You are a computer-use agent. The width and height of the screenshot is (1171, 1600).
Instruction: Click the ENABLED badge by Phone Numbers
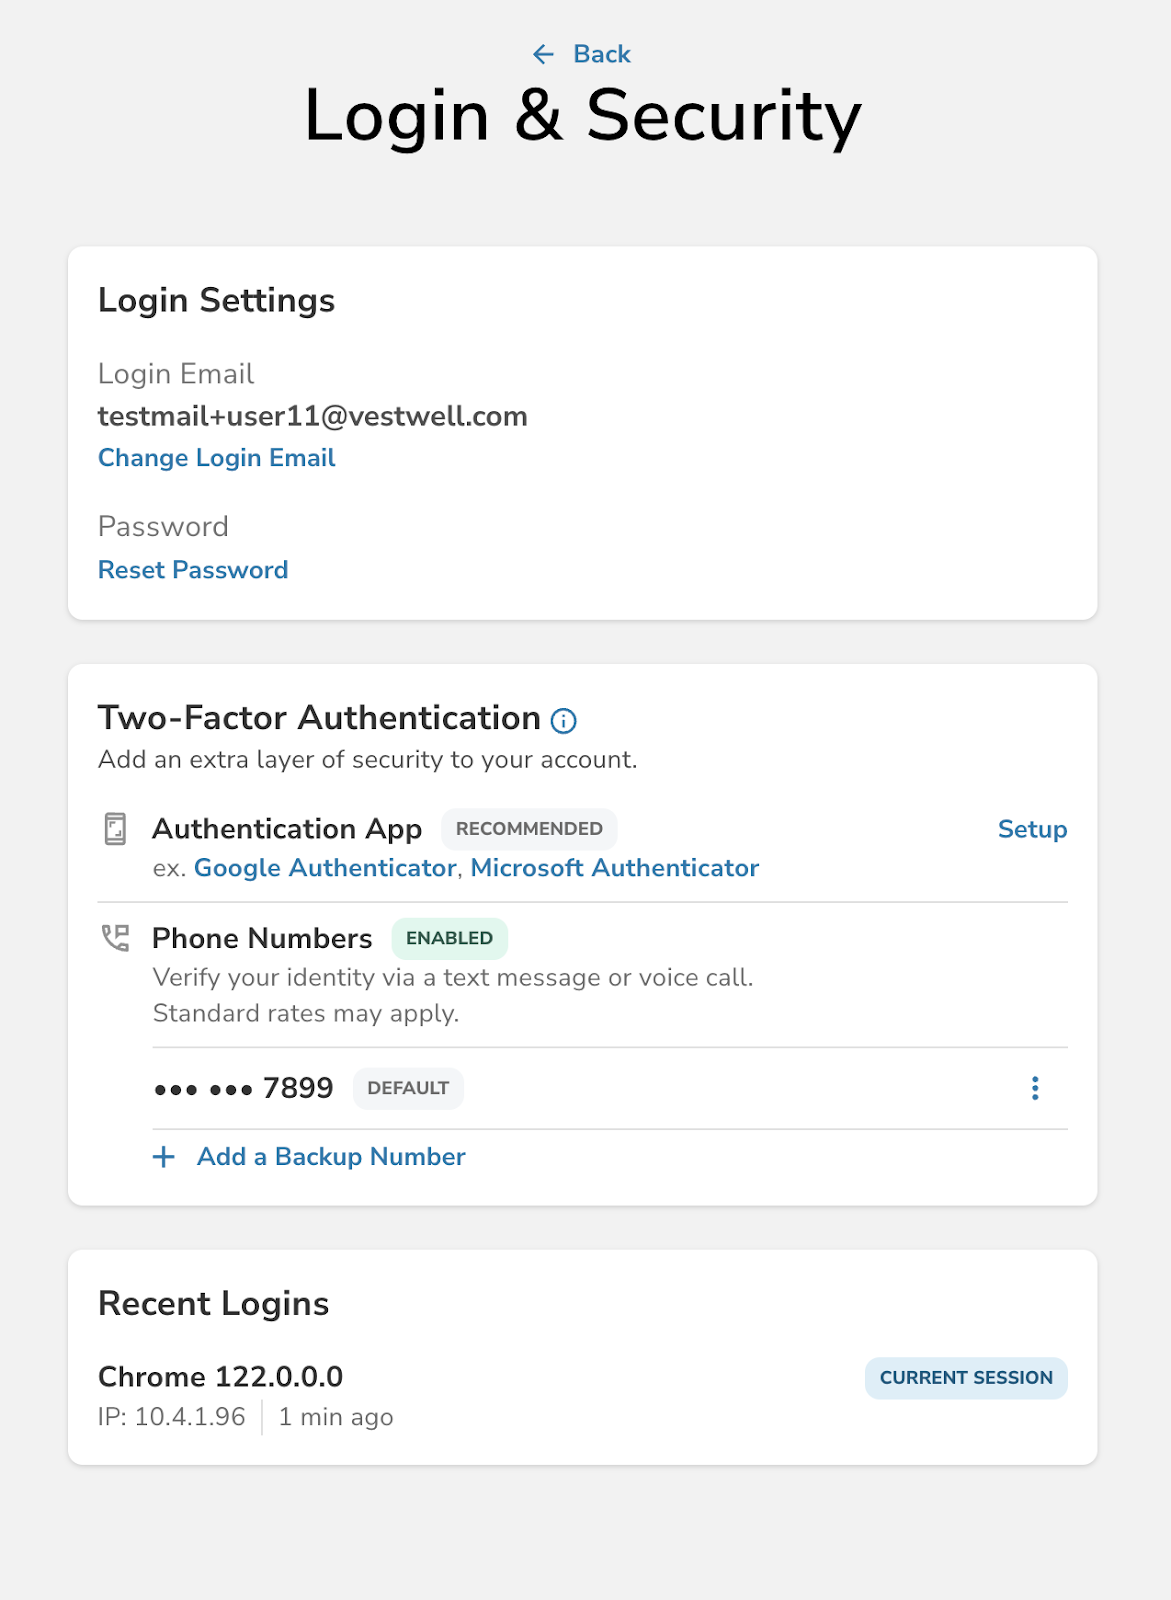[x=449, y=938]
